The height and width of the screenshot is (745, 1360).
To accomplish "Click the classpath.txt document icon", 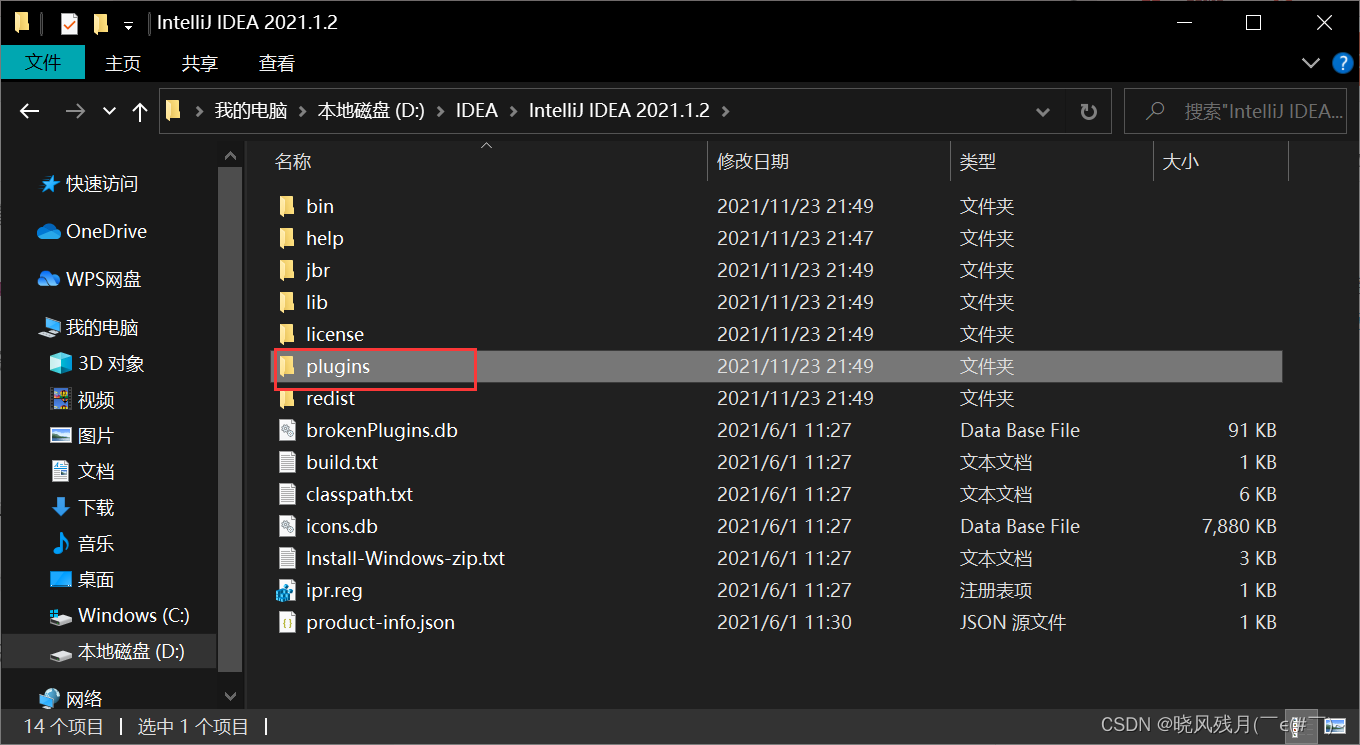I will [287, 494].
